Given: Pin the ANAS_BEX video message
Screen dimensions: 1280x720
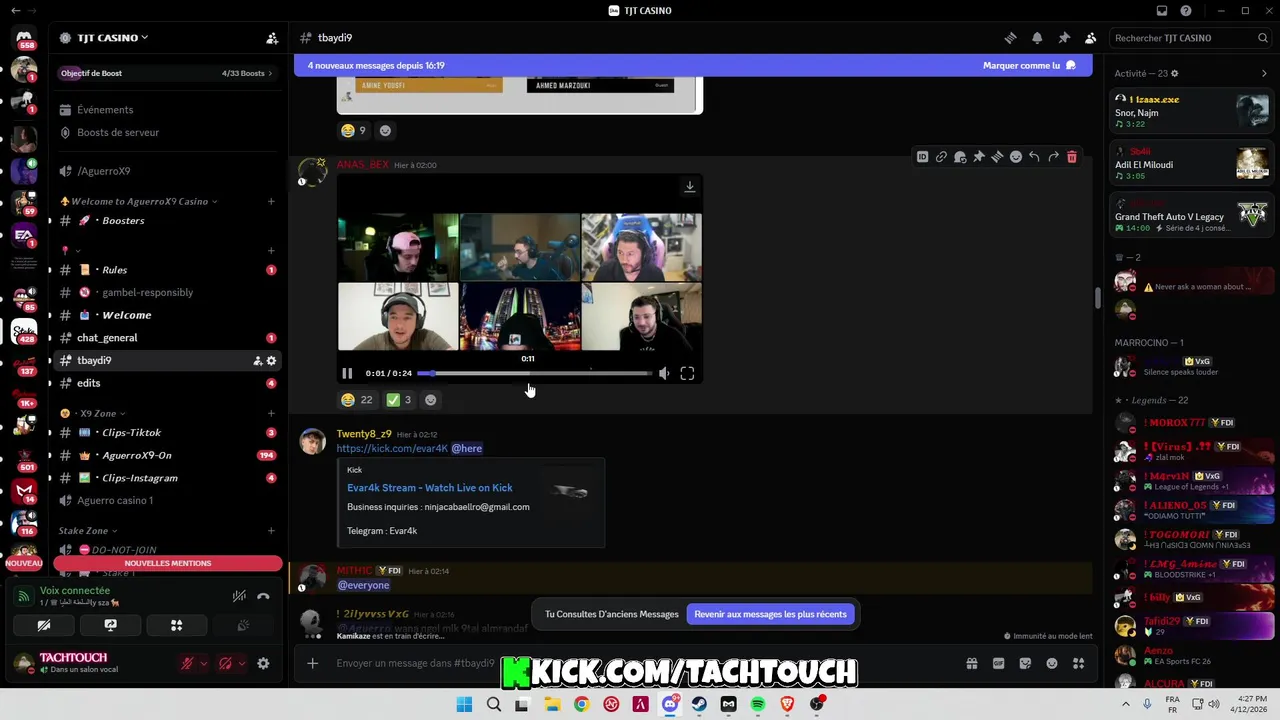Looking at the screenshot, I should coord(978,157).
